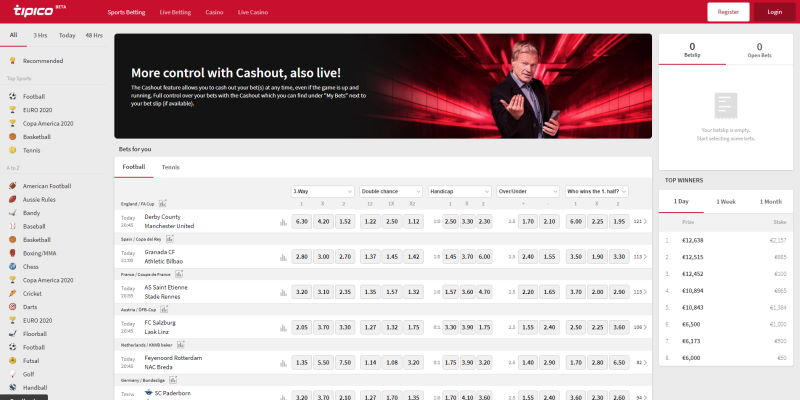Select the Darts icon in sidebar
Image resolution: width=800 pixels, height=400 pixels.
click(13, 306)
